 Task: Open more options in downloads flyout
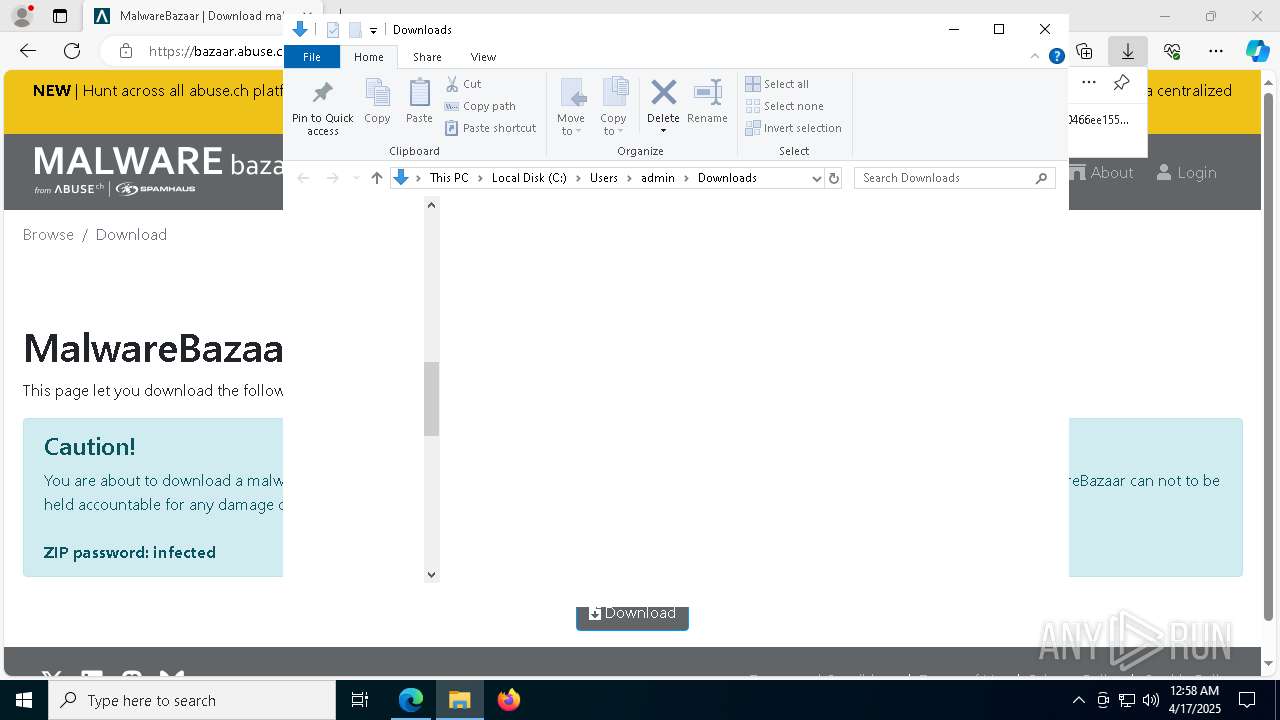click(x=1089, y=83)
